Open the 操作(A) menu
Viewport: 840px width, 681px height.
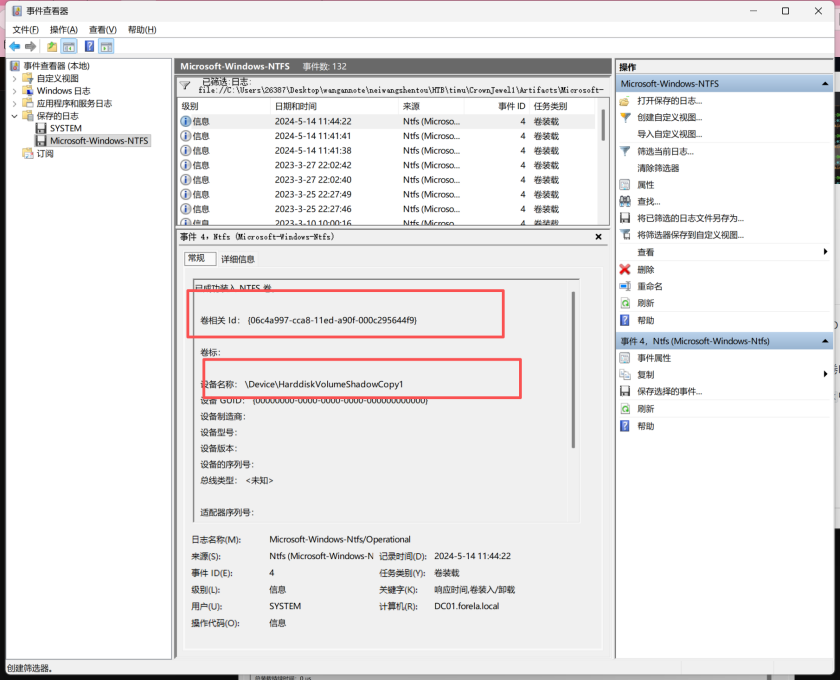pyautogui.click(x=64, y=30)
